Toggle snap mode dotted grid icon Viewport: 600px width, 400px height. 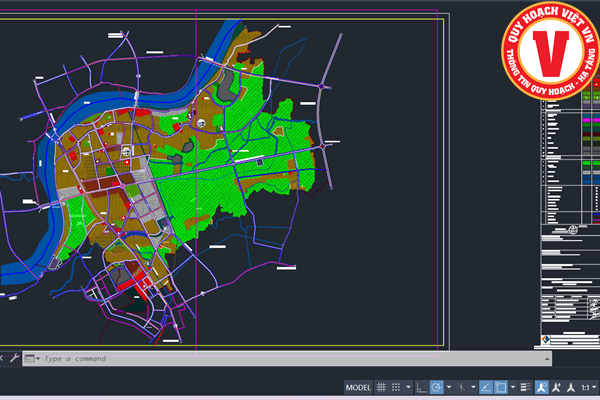coord(397,387)
